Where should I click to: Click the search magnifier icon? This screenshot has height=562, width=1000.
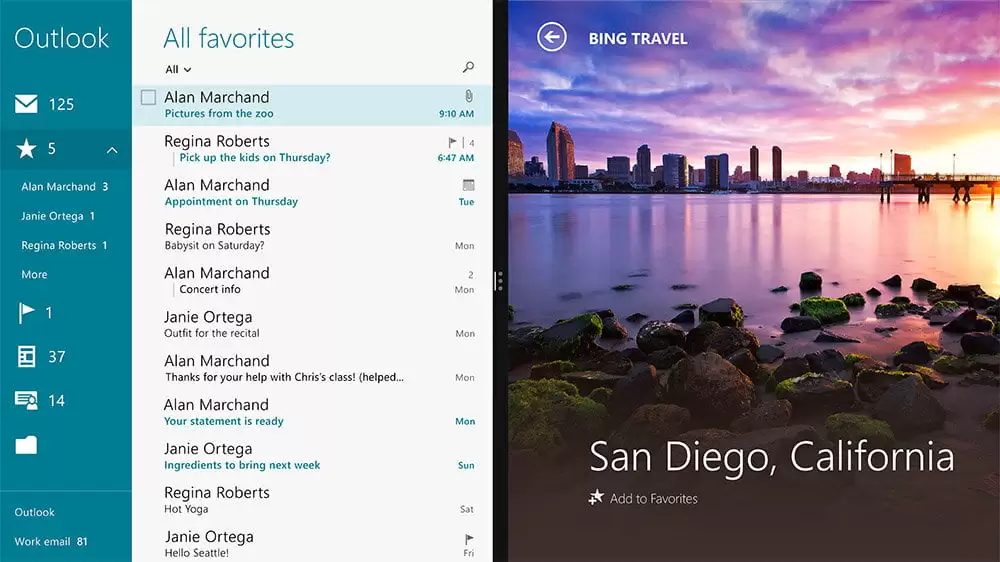tap(468, 68)
